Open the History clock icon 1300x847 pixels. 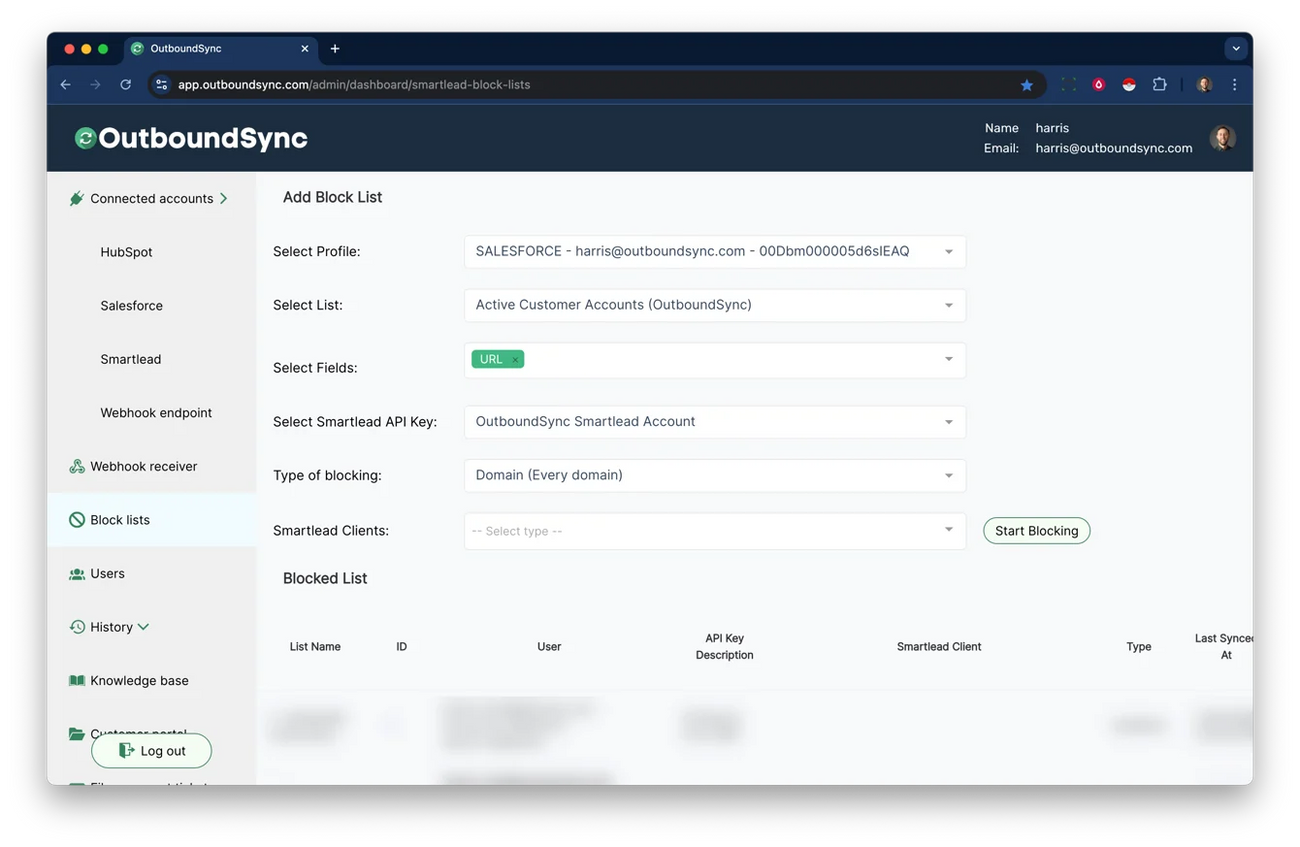click(77, 626)
